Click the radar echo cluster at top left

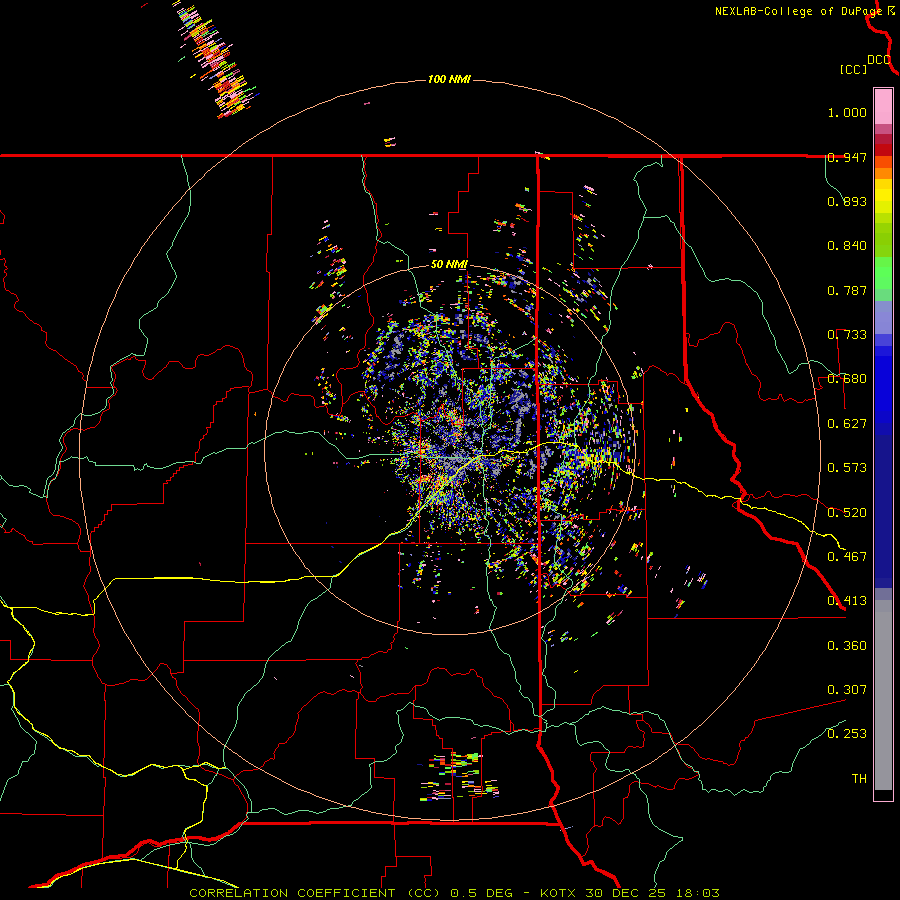215,59
